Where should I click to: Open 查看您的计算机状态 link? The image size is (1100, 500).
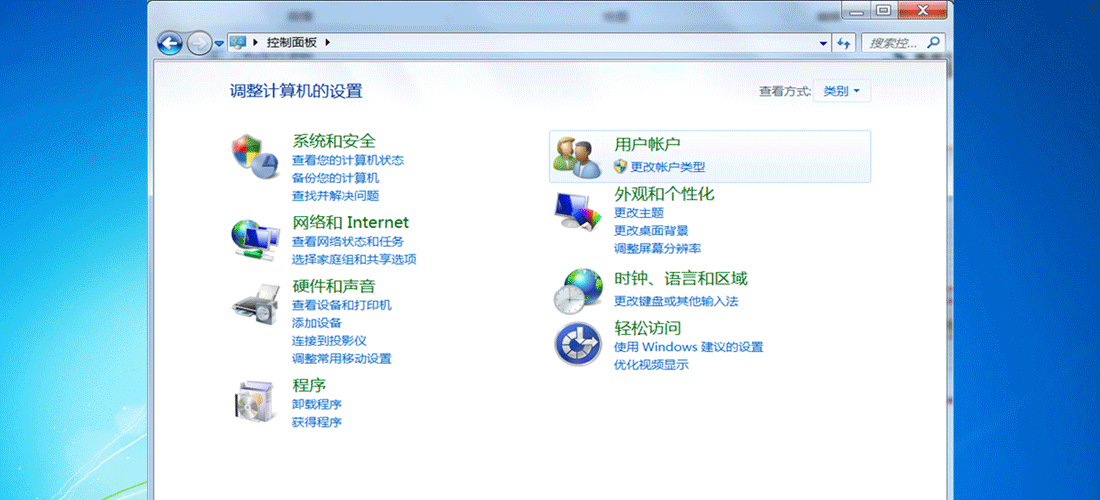[x=348, y=161]
